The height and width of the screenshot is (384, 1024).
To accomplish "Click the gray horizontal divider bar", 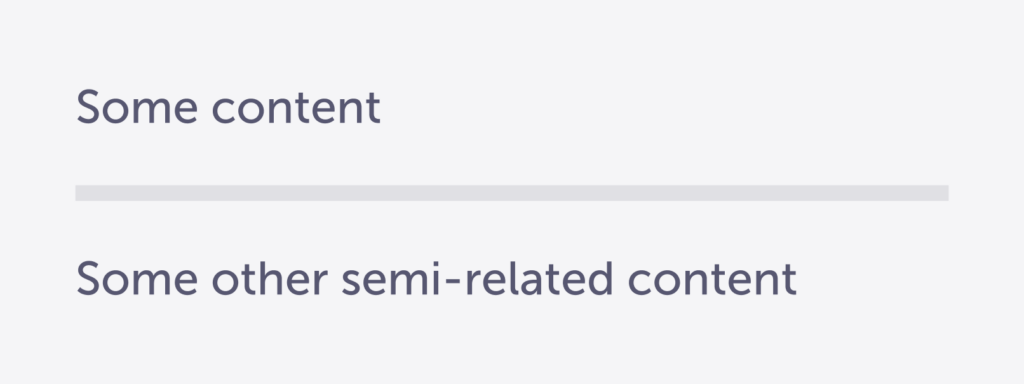I will [512, 193].
